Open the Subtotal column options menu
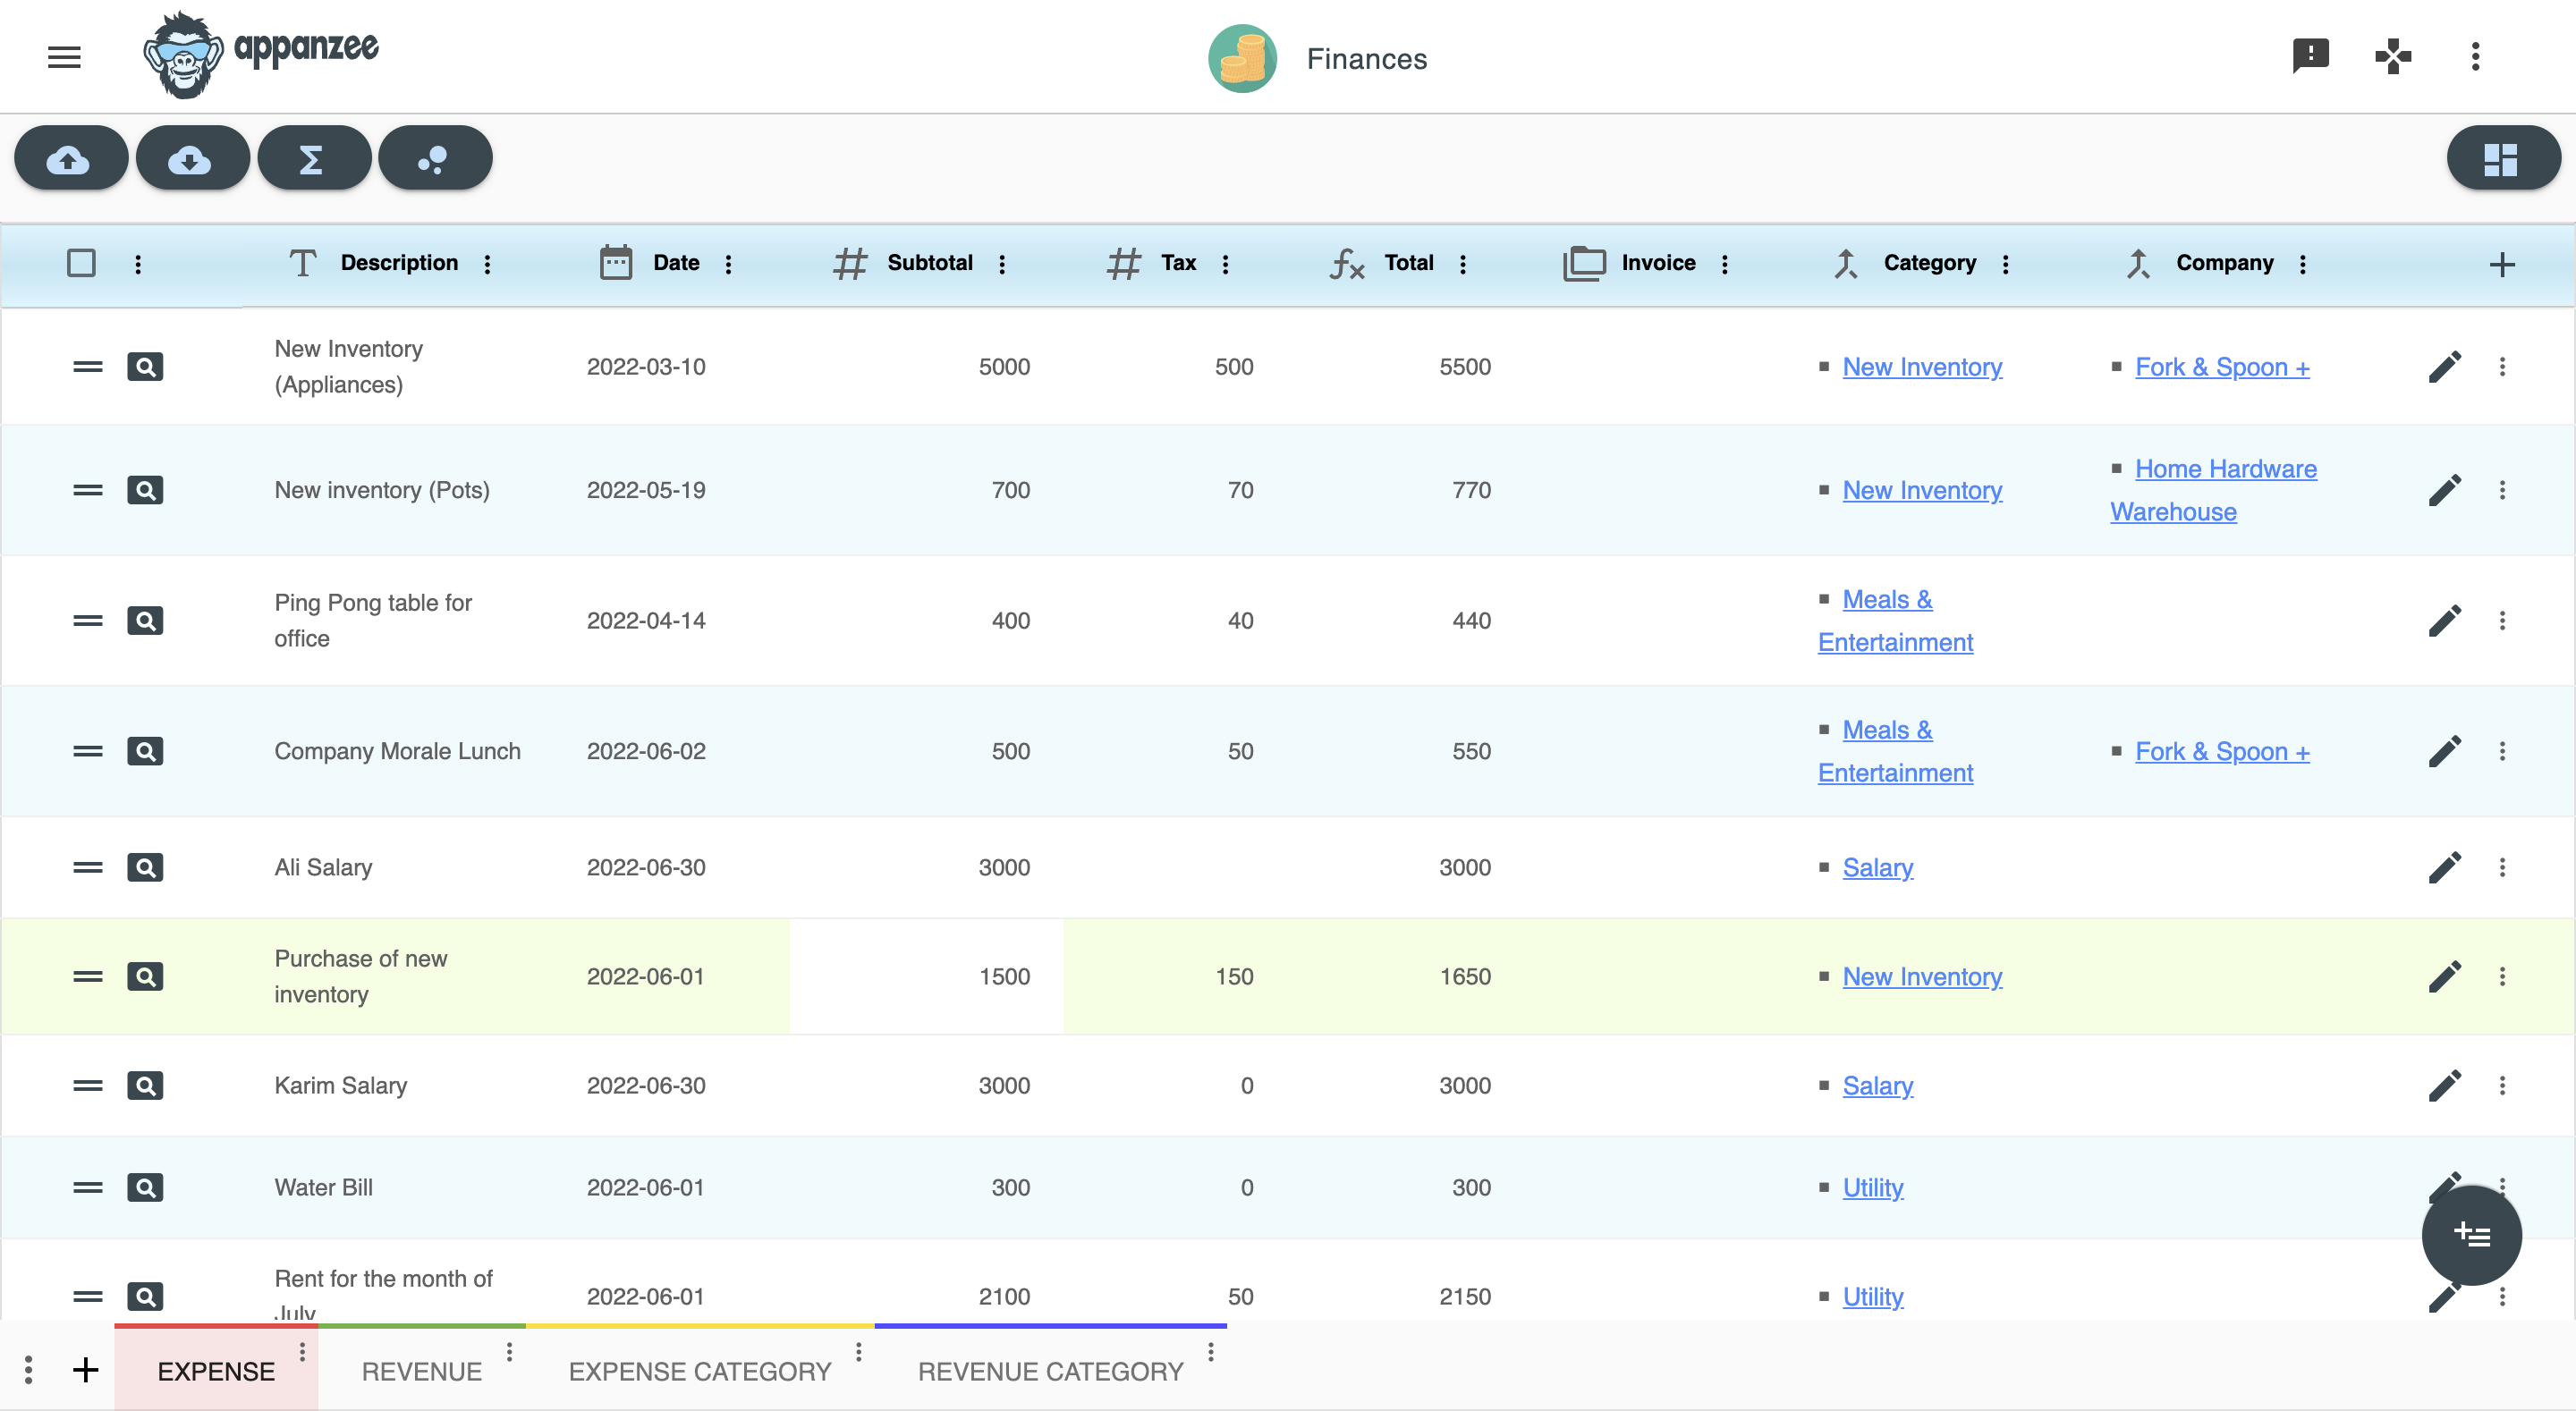Image resolution: width=2576 pixels, height=1411 pixels. pos(1002,264)
